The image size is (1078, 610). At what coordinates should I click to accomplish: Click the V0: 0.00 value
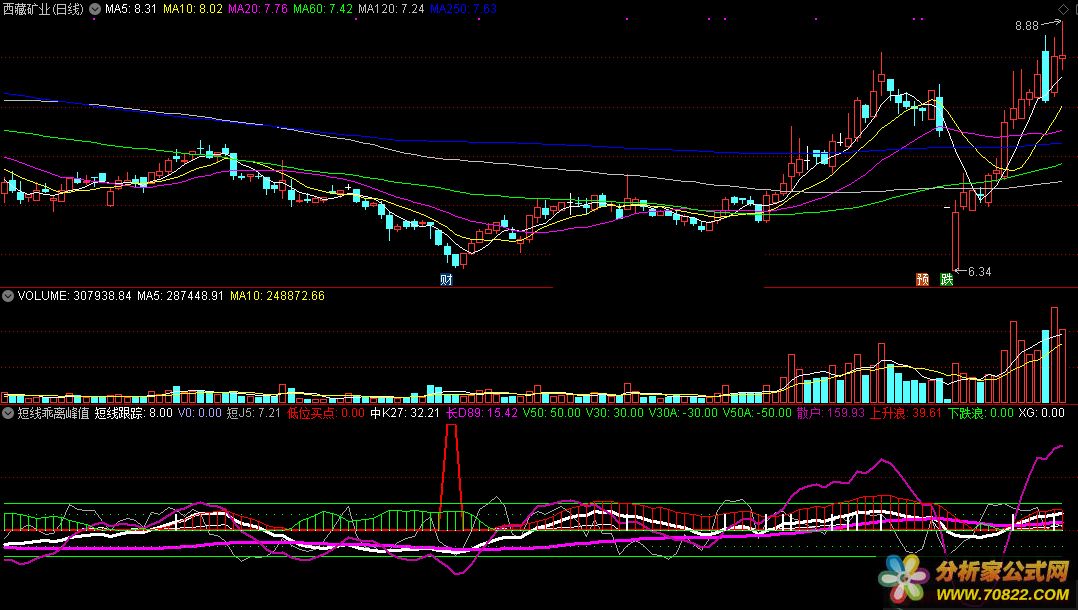coord(199,413)
